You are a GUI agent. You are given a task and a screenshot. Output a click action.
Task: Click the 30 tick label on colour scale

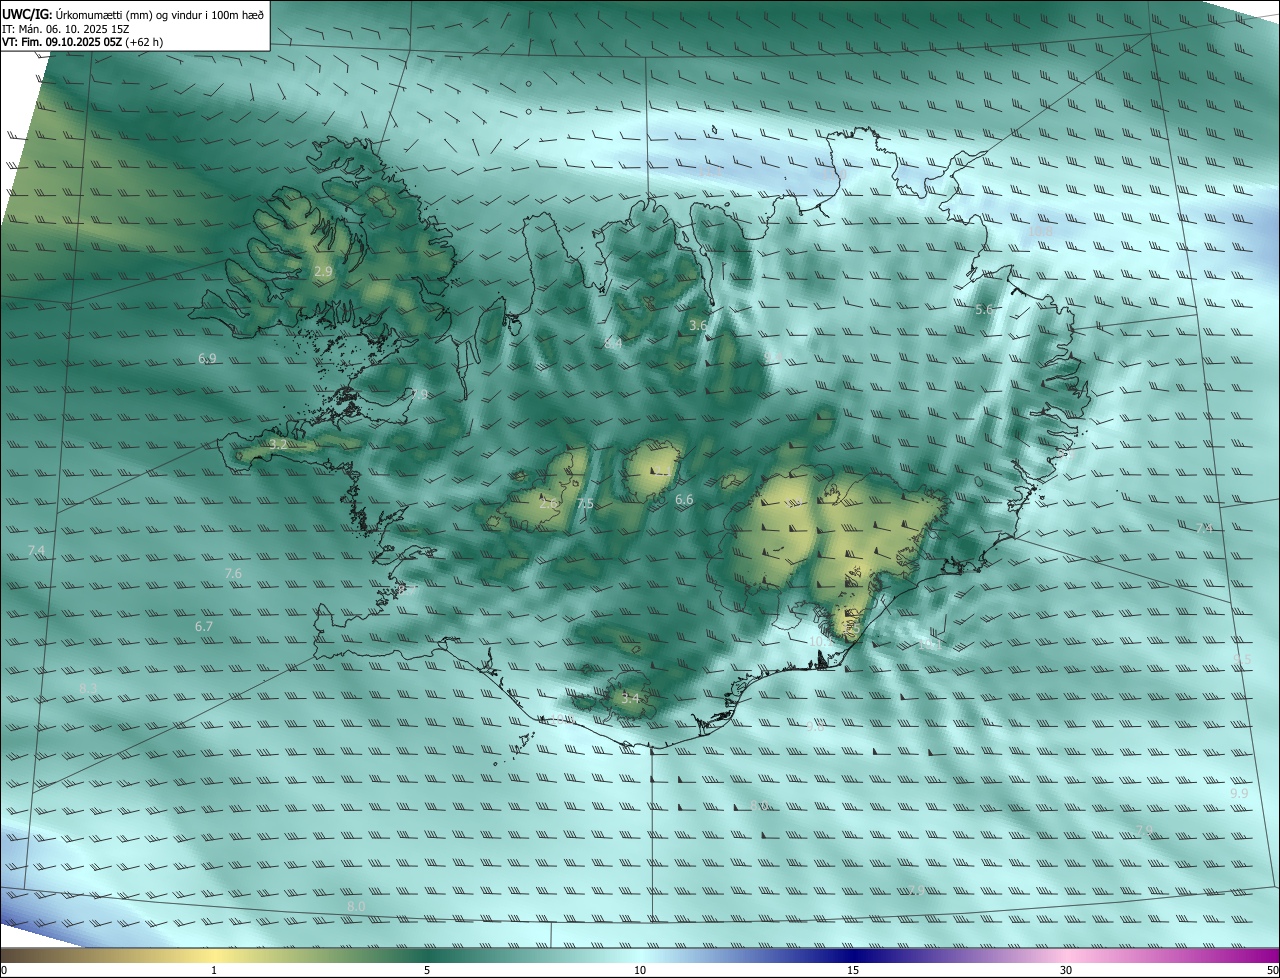click(x=1066, y=970)
